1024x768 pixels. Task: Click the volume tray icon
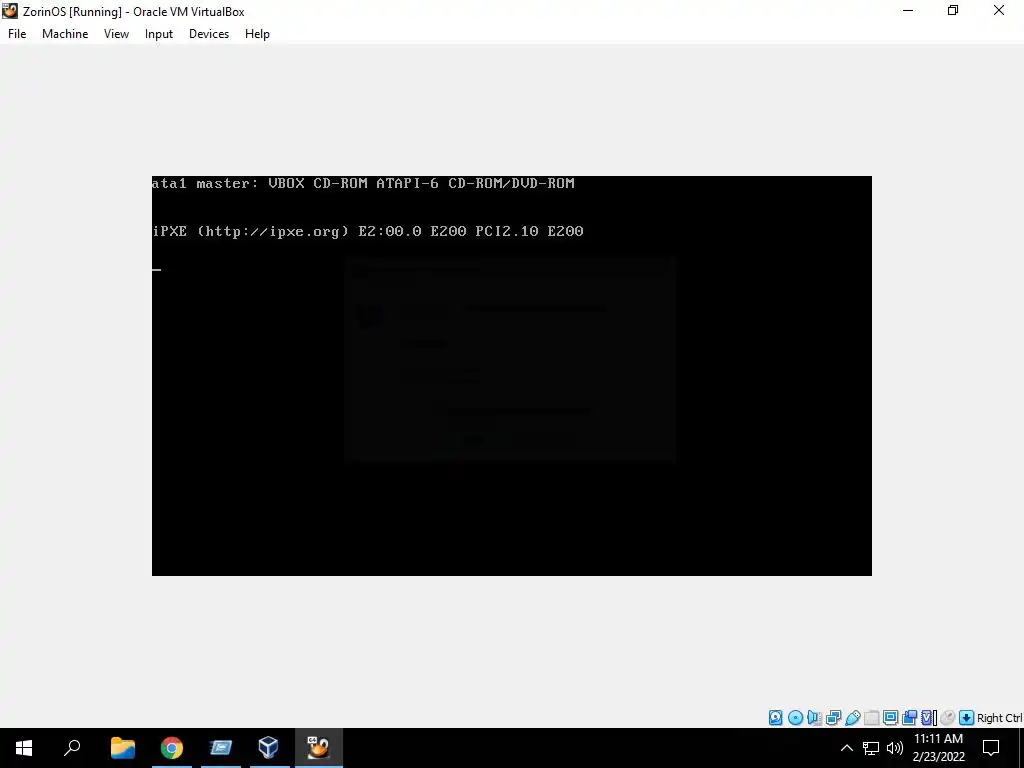[895, 748]
